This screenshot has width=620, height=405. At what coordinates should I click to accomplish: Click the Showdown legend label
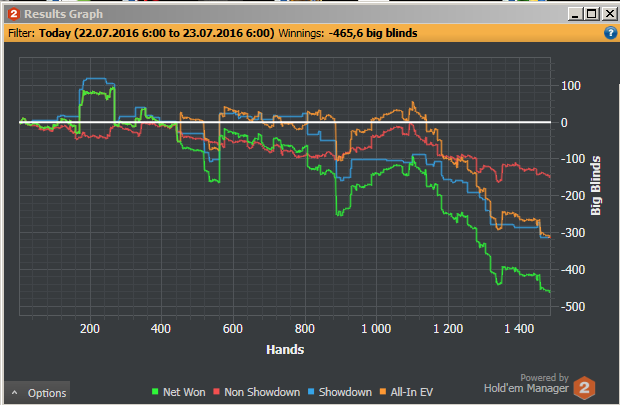345,392
